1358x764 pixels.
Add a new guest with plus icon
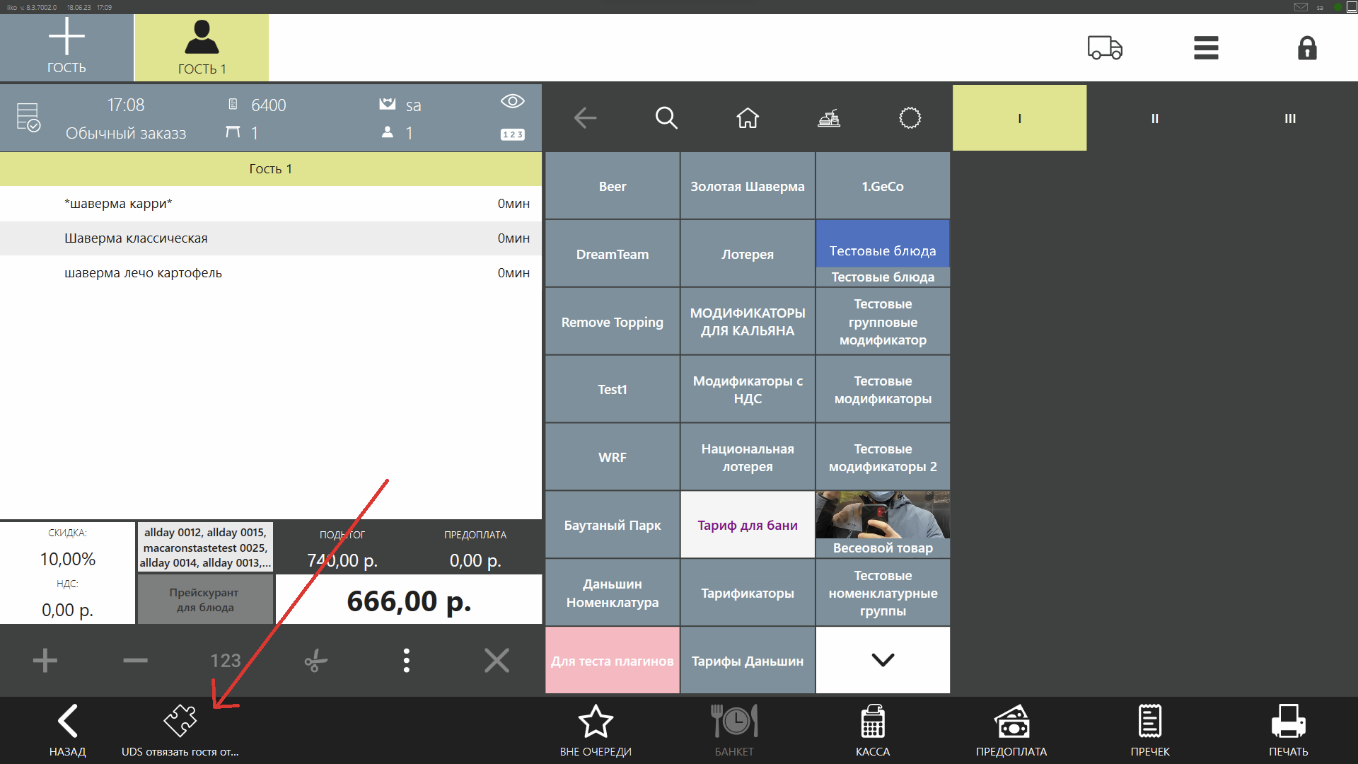66,48
